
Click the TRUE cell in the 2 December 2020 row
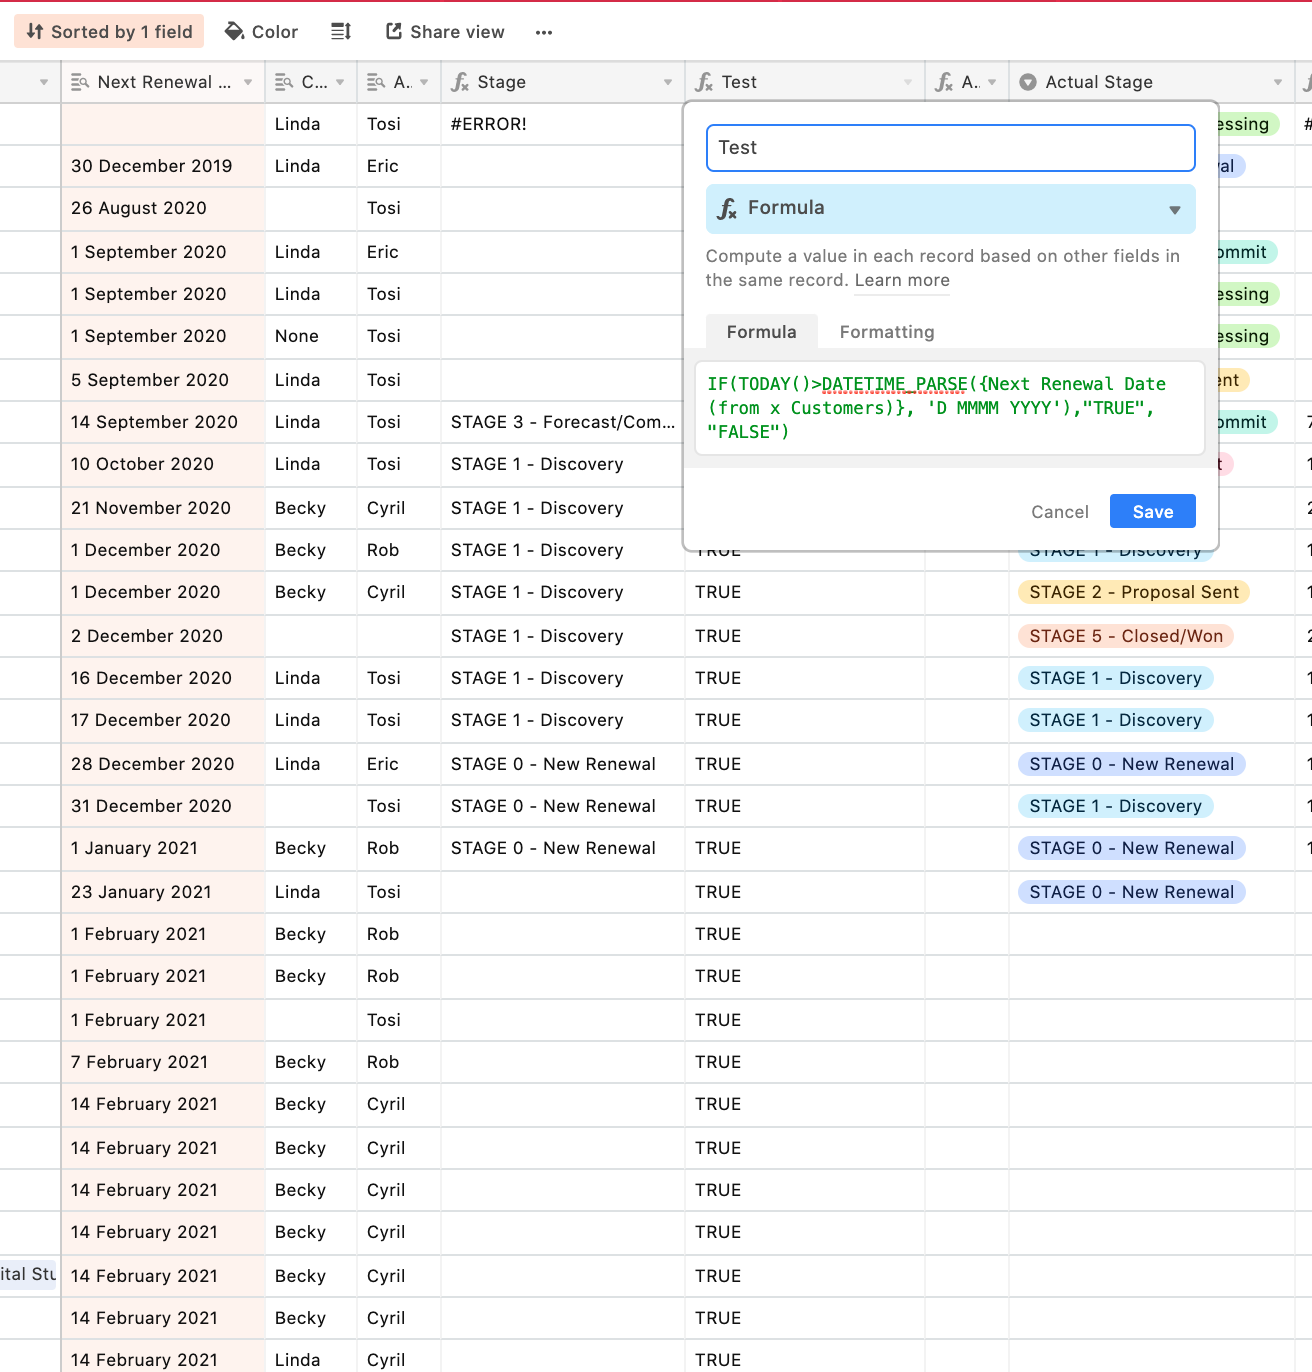tap(805, 636)
